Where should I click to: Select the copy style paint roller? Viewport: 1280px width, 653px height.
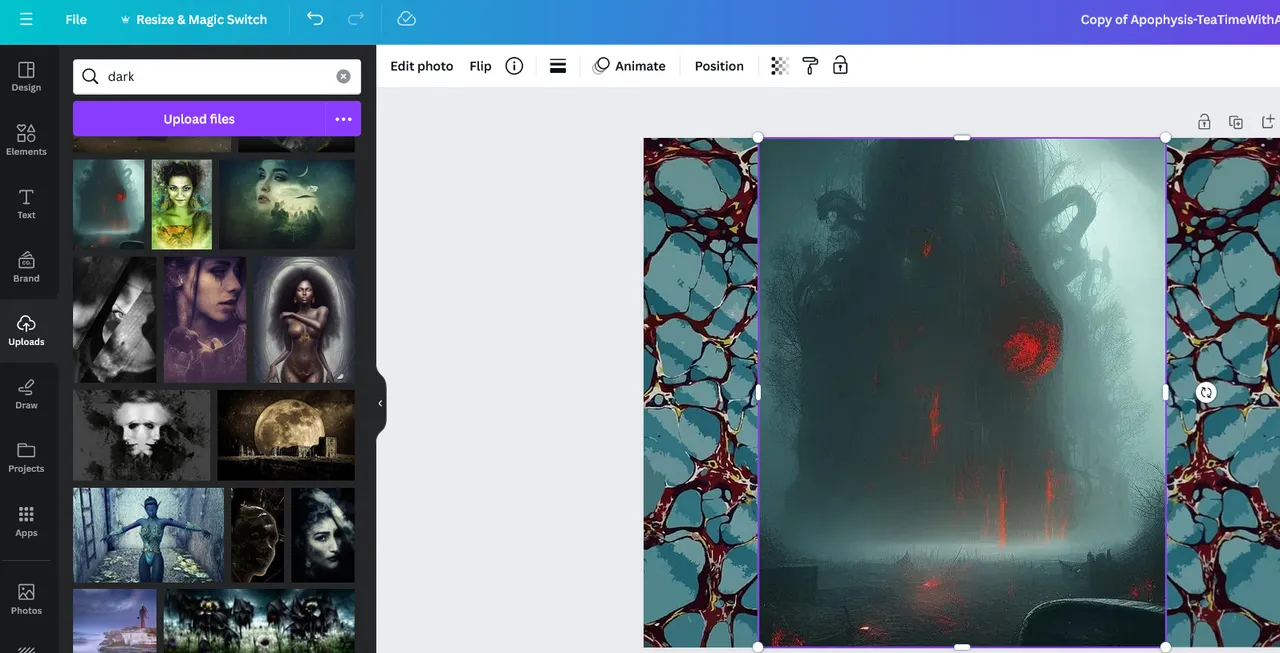(810, 66)
